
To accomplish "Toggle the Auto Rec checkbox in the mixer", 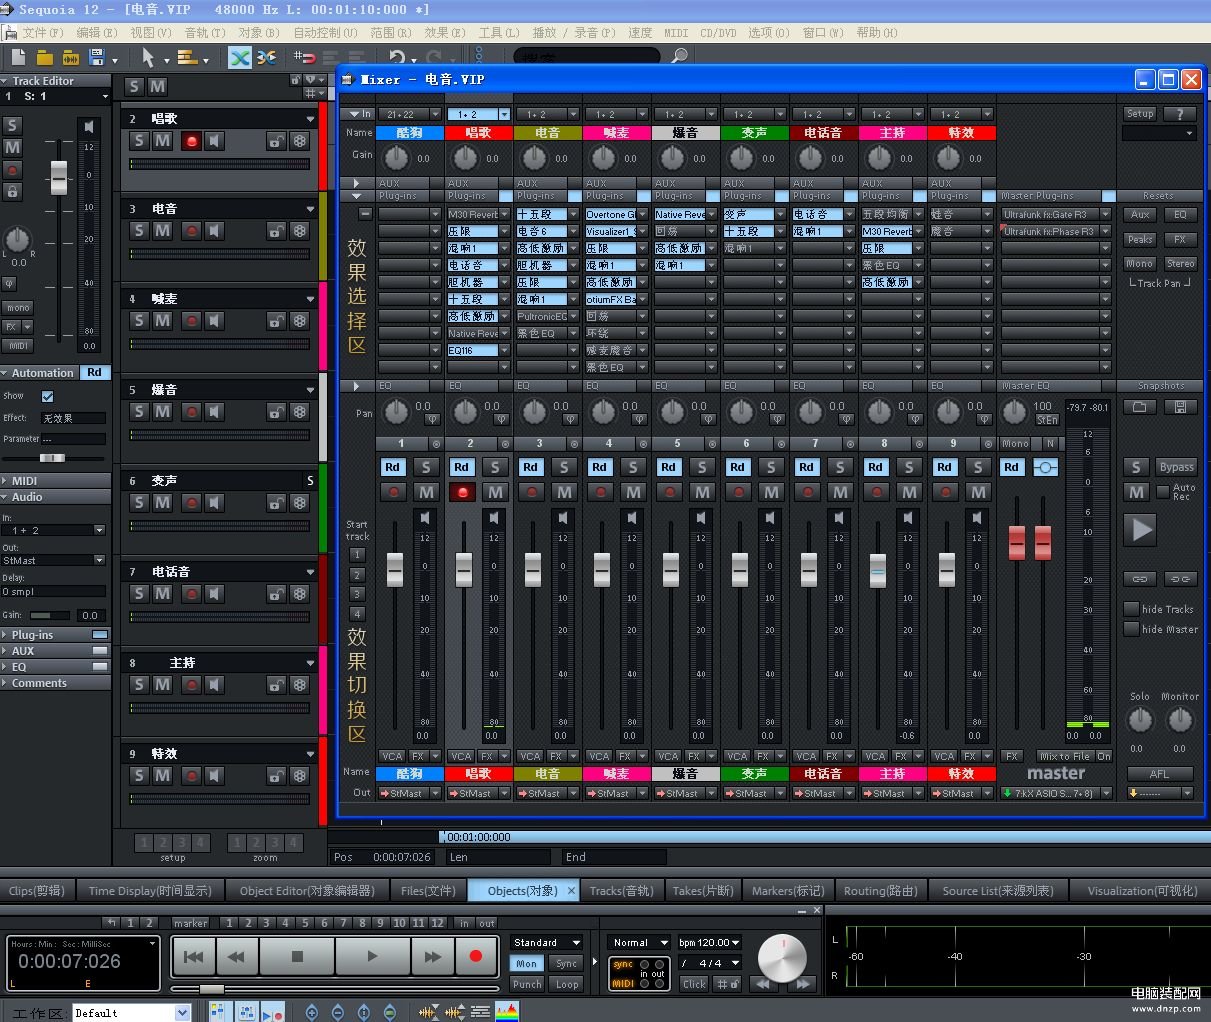I will (x=1163, y=491).
